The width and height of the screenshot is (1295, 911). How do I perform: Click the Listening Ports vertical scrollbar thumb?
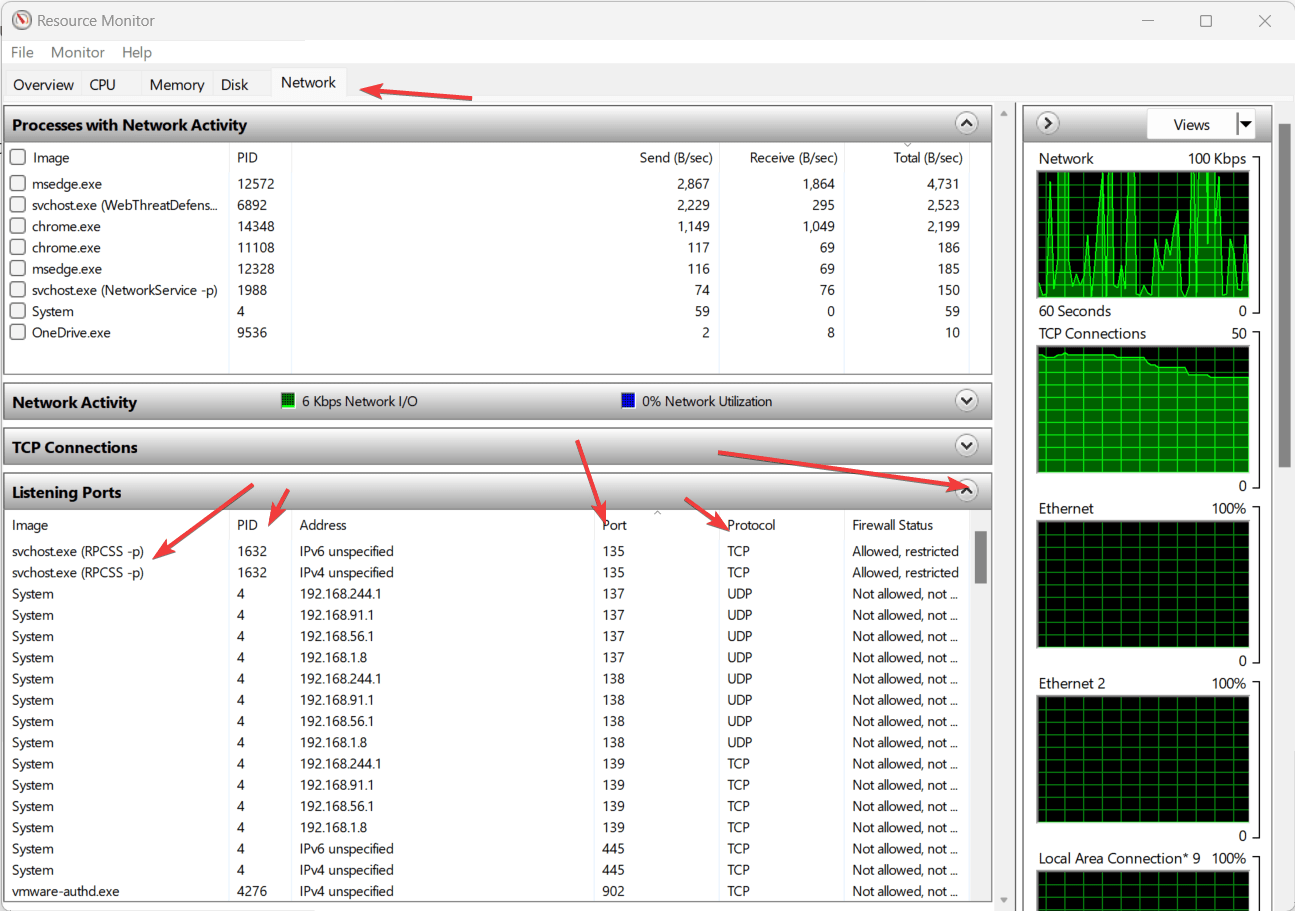(x=981, y=557)
